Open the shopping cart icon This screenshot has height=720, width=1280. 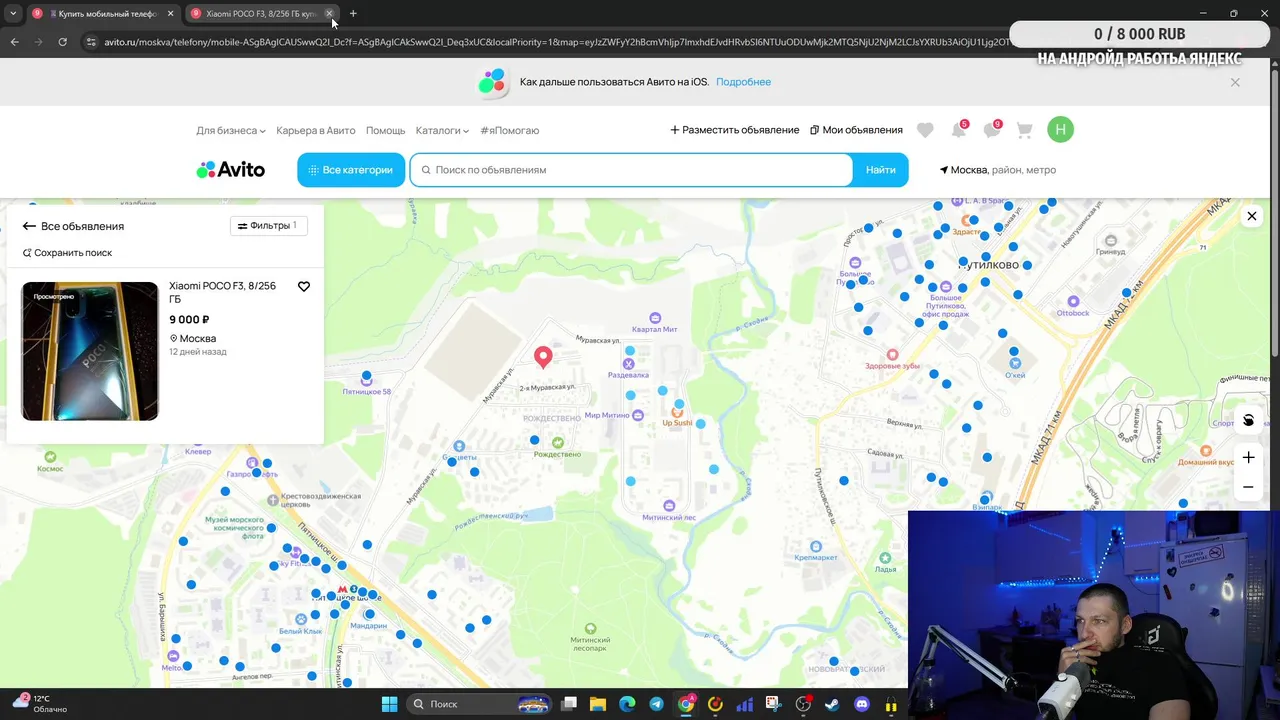tap(1025, 130)
